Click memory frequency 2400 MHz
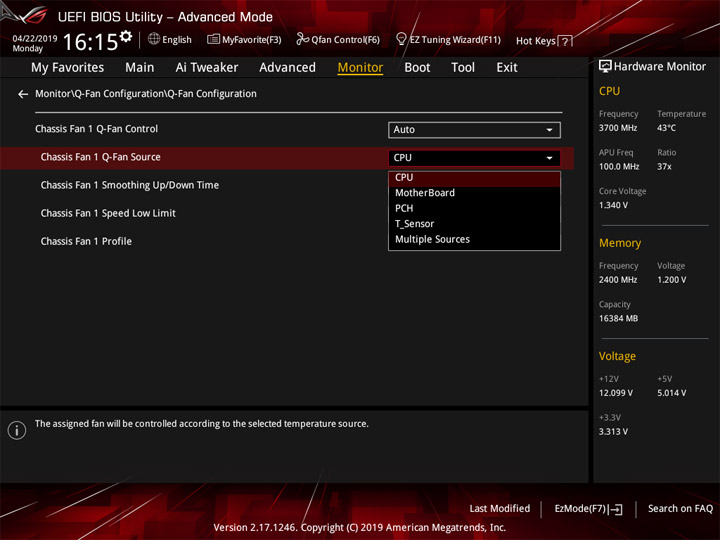The height and width of the screenshot is (540, 720). [x=618, y=280]
